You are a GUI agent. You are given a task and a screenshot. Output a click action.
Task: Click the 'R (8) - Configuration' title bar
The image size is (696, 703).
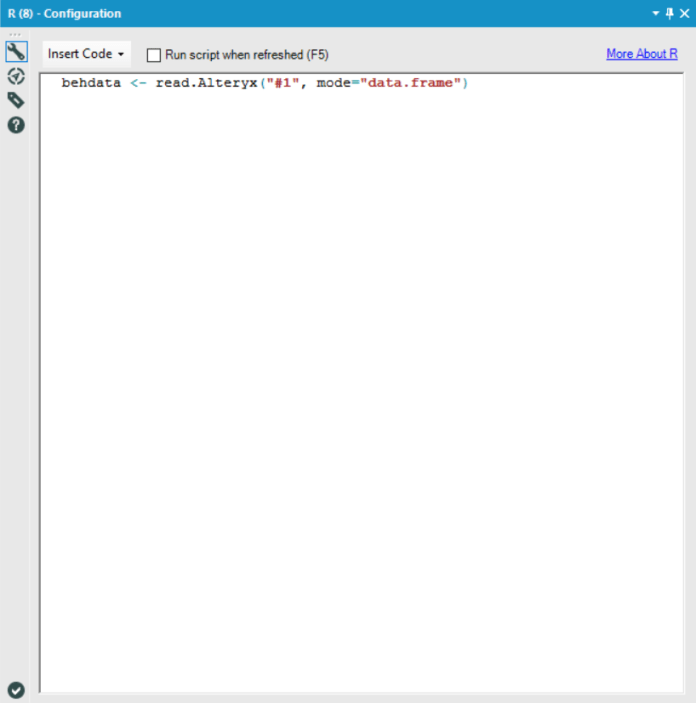[65, 13]
